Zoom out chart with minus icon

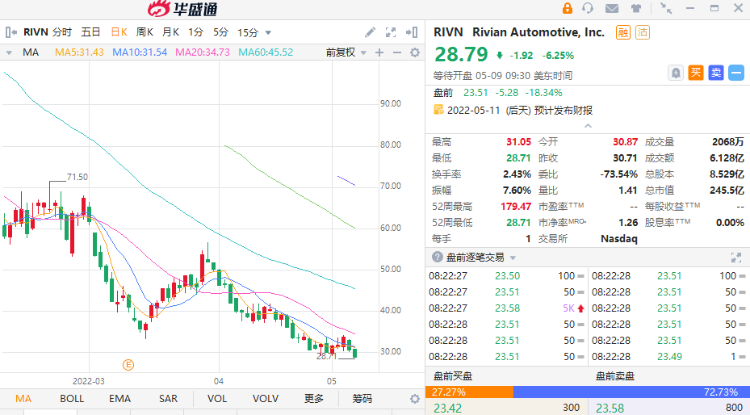[x=397, y=53]
